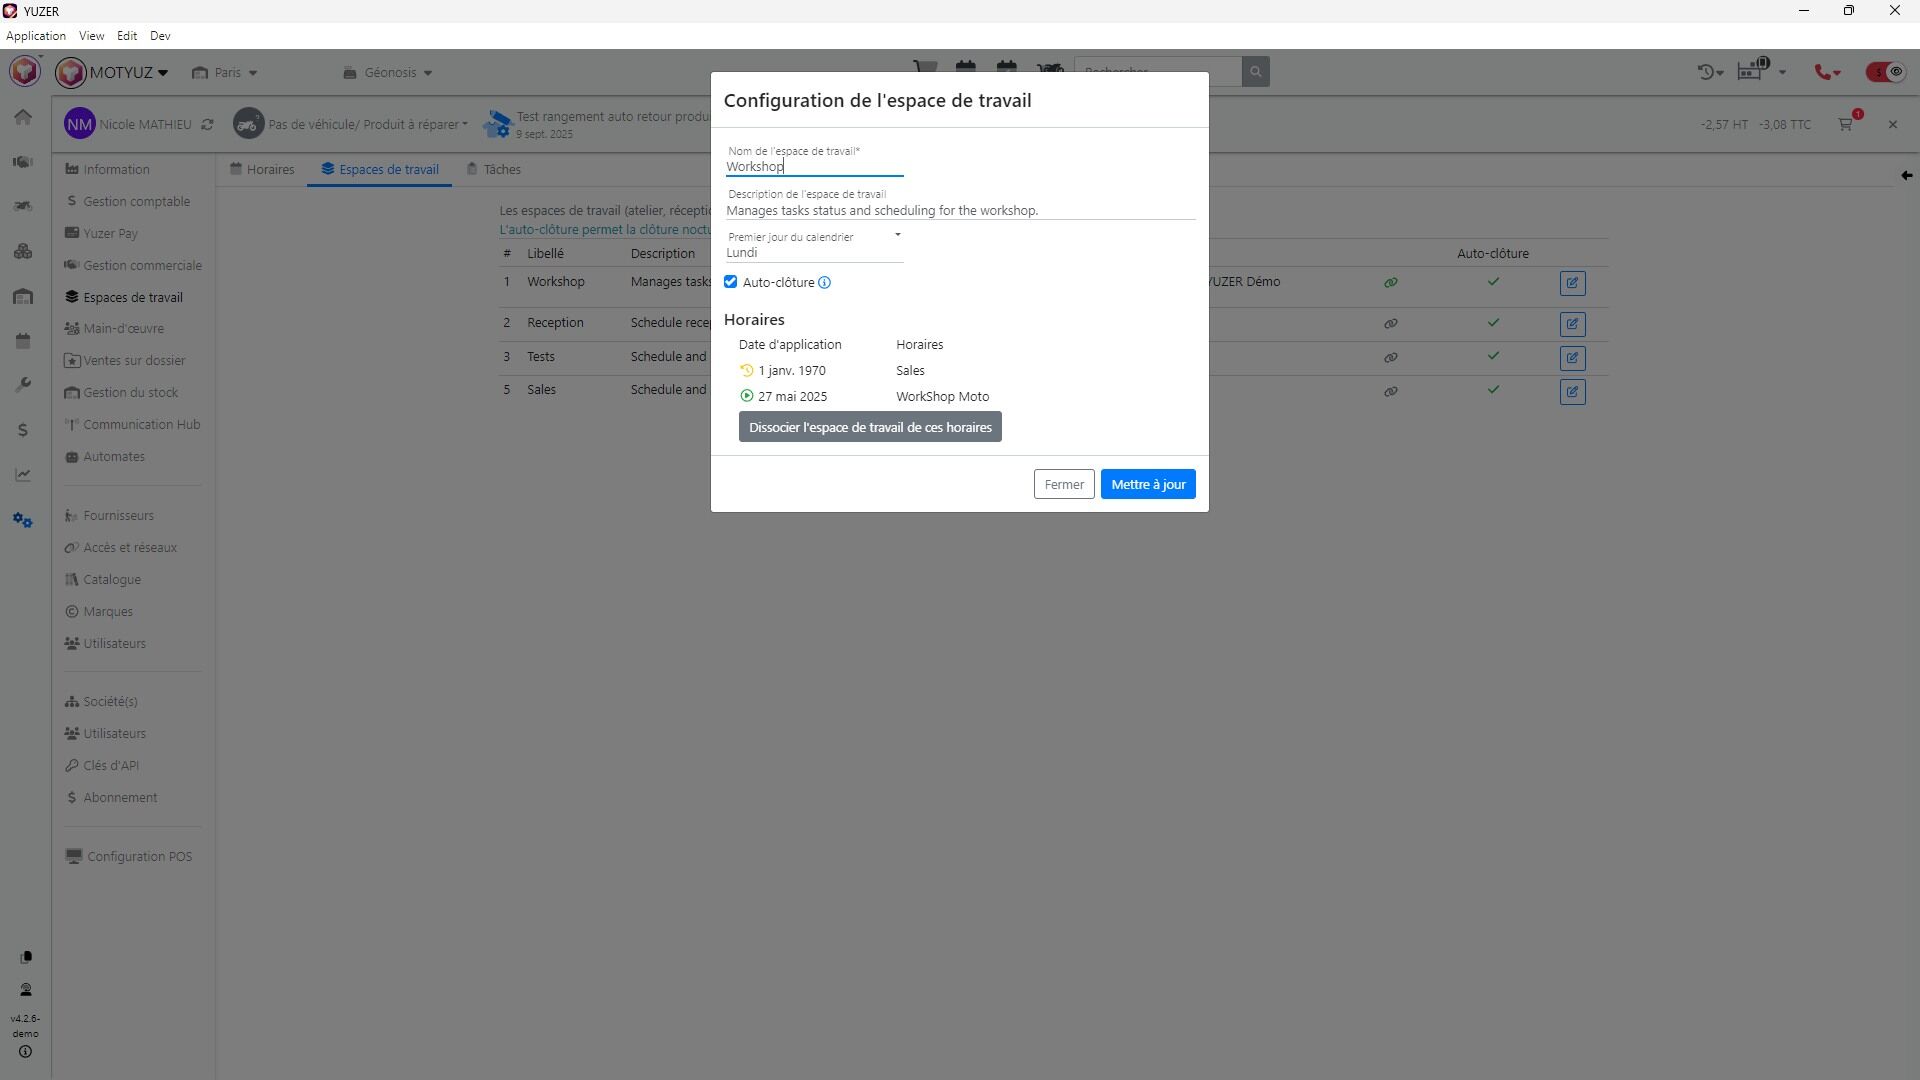The height and width of the screenshot is (1080, 1920).
Task: Click the home icon in sidebar
Action: (x=23, y=117)
